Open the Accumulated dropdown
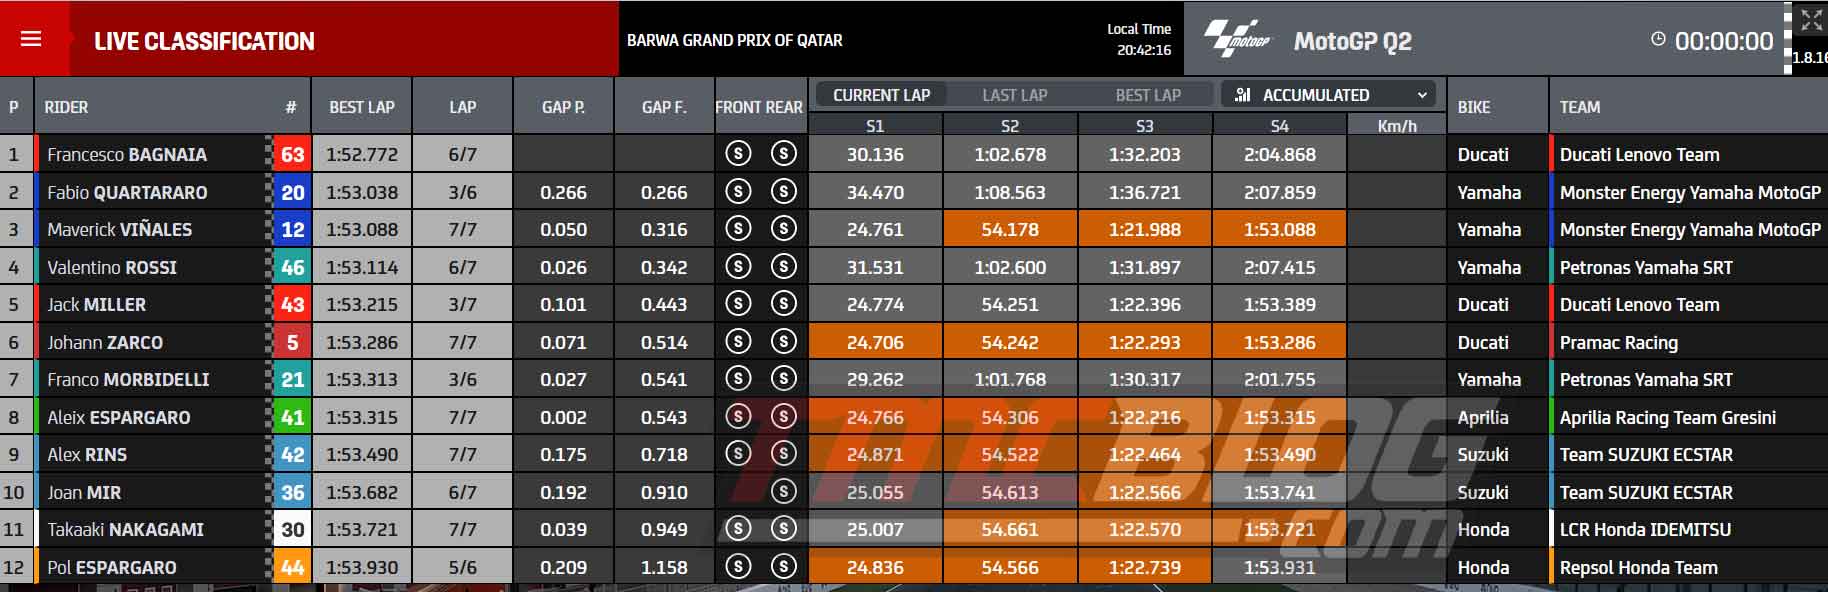The height and width of the screenshot is (592, 1828). 1328,95
